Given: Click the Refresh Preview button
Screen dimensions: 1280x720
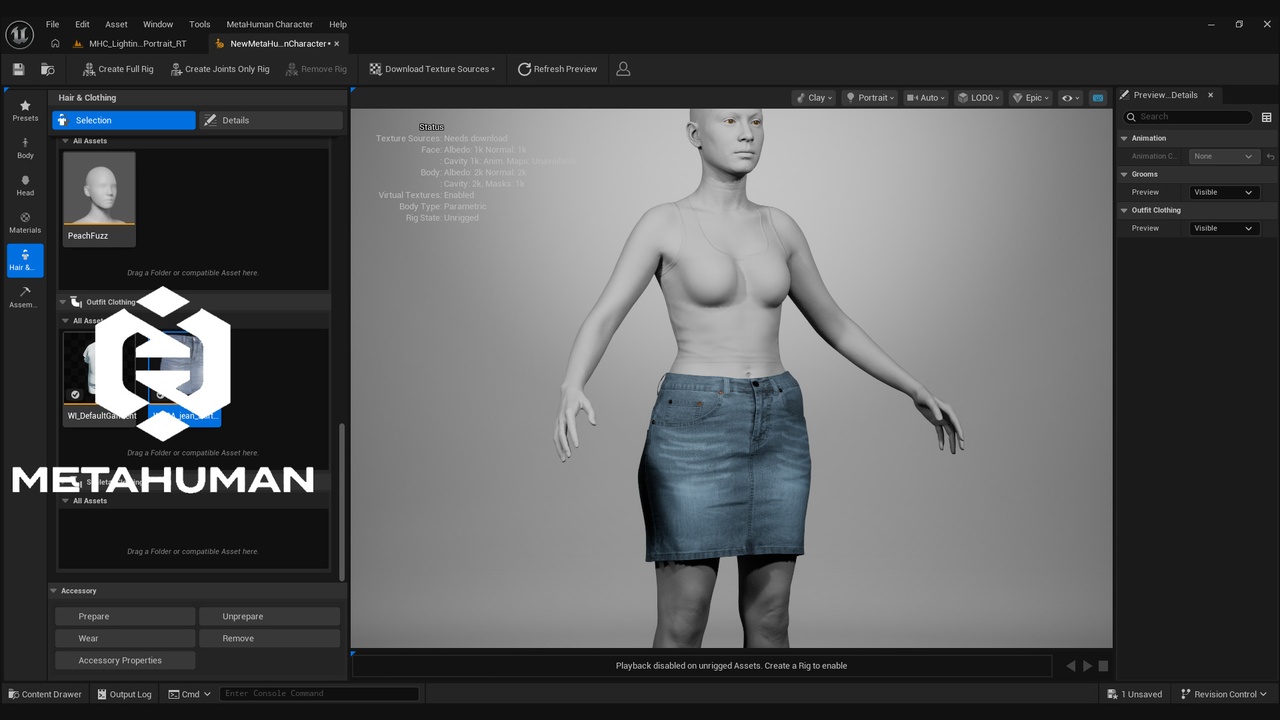Looking at the screenshot, I should coord(557,69).
